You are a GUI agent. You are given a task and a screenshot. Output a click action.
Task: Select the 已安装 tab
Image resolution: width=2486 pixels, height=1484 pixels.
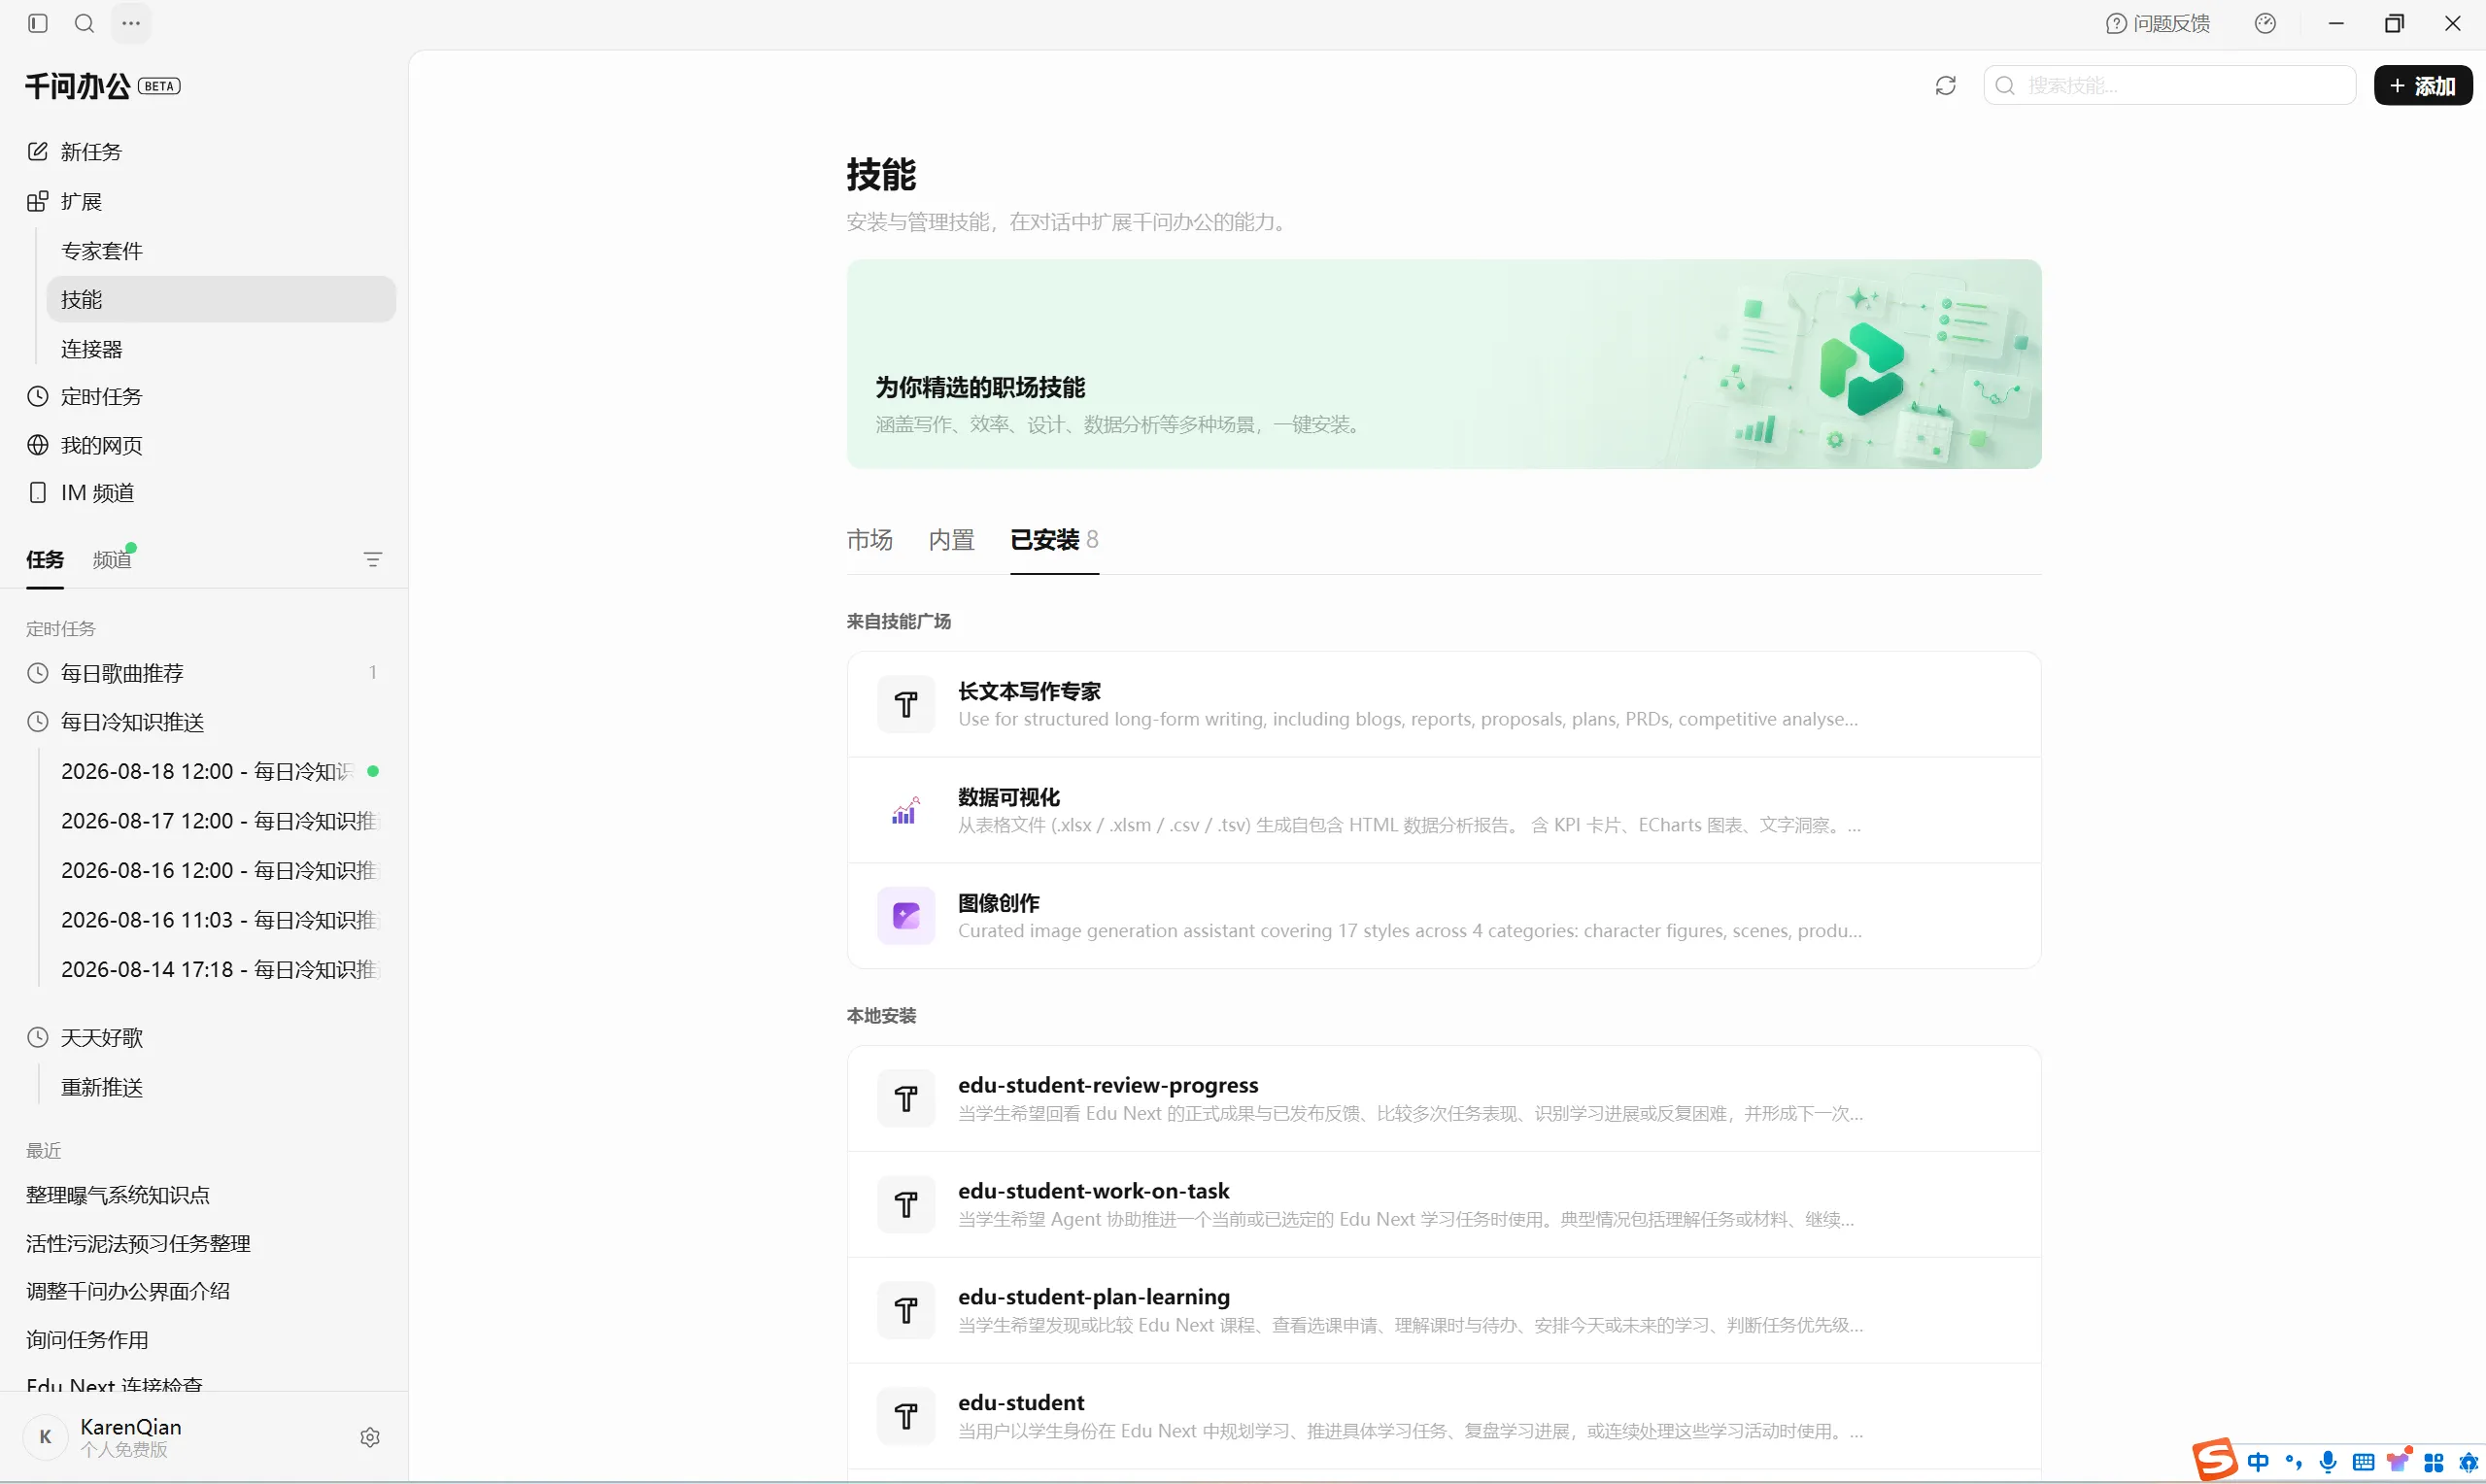point(1054,540)
